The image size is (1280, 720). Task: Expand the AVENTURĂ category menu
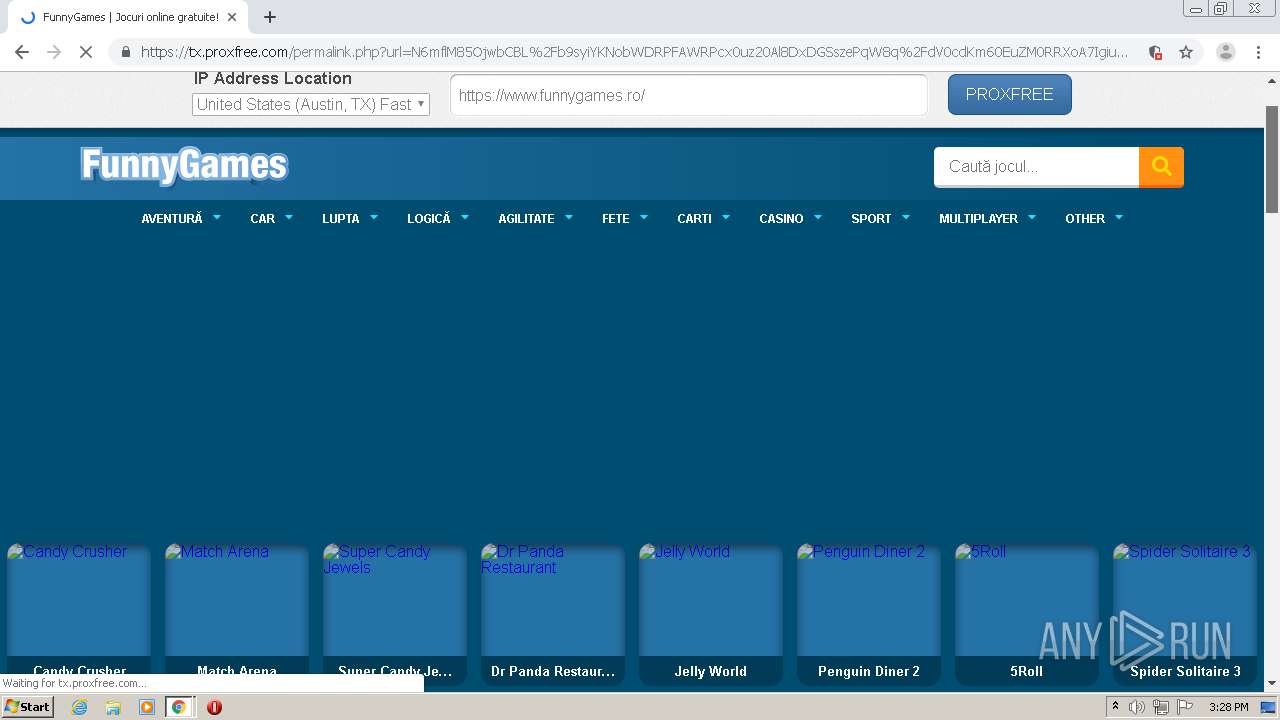click(181, 218)
